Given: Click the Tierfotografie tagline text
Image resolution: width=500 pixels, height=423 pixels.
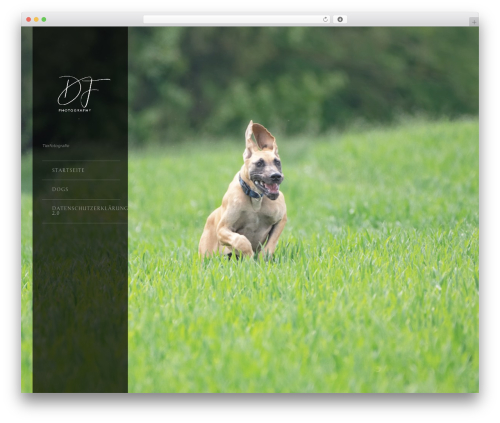Looking at the screenshot, I should pos(56,146).
